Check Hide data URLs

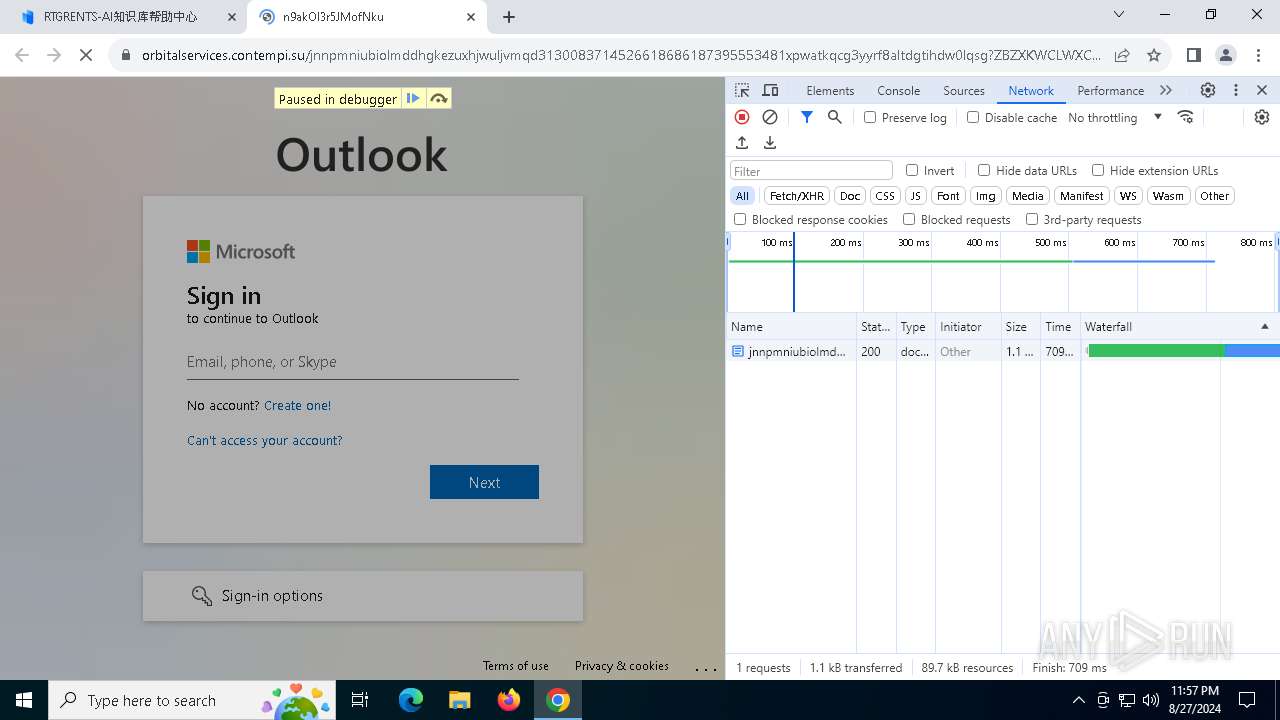click(984, 170)
